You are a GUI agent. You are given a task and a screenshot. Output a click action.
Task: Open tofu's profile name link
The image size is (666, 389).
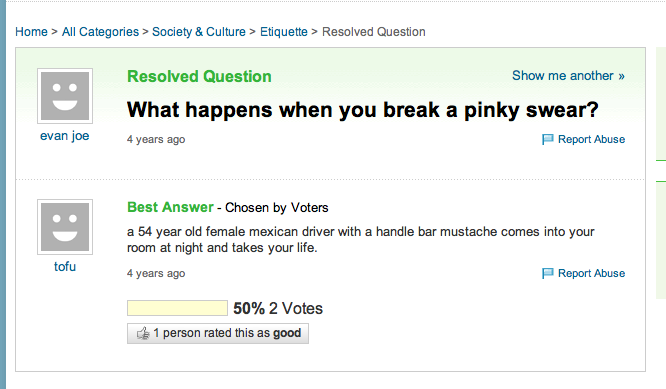(x=65, y=267)
